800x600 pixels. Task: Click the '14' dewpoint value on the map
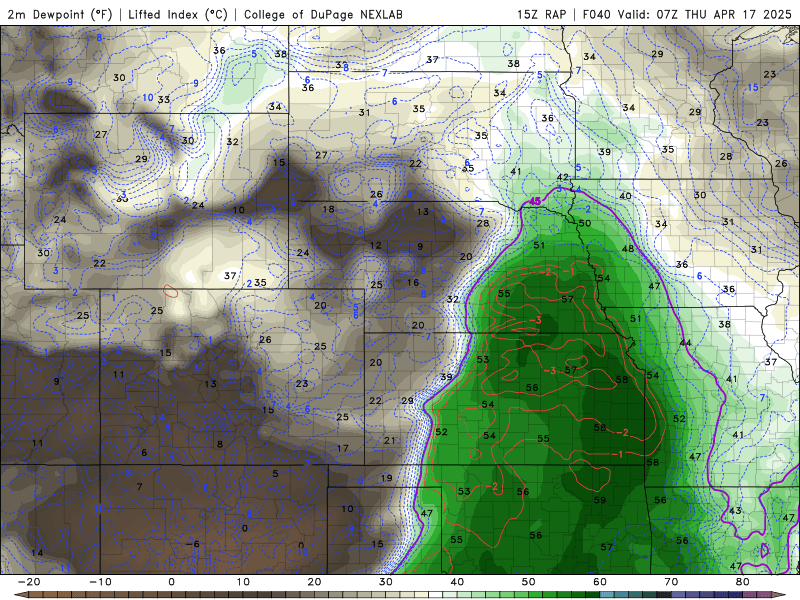37,553
